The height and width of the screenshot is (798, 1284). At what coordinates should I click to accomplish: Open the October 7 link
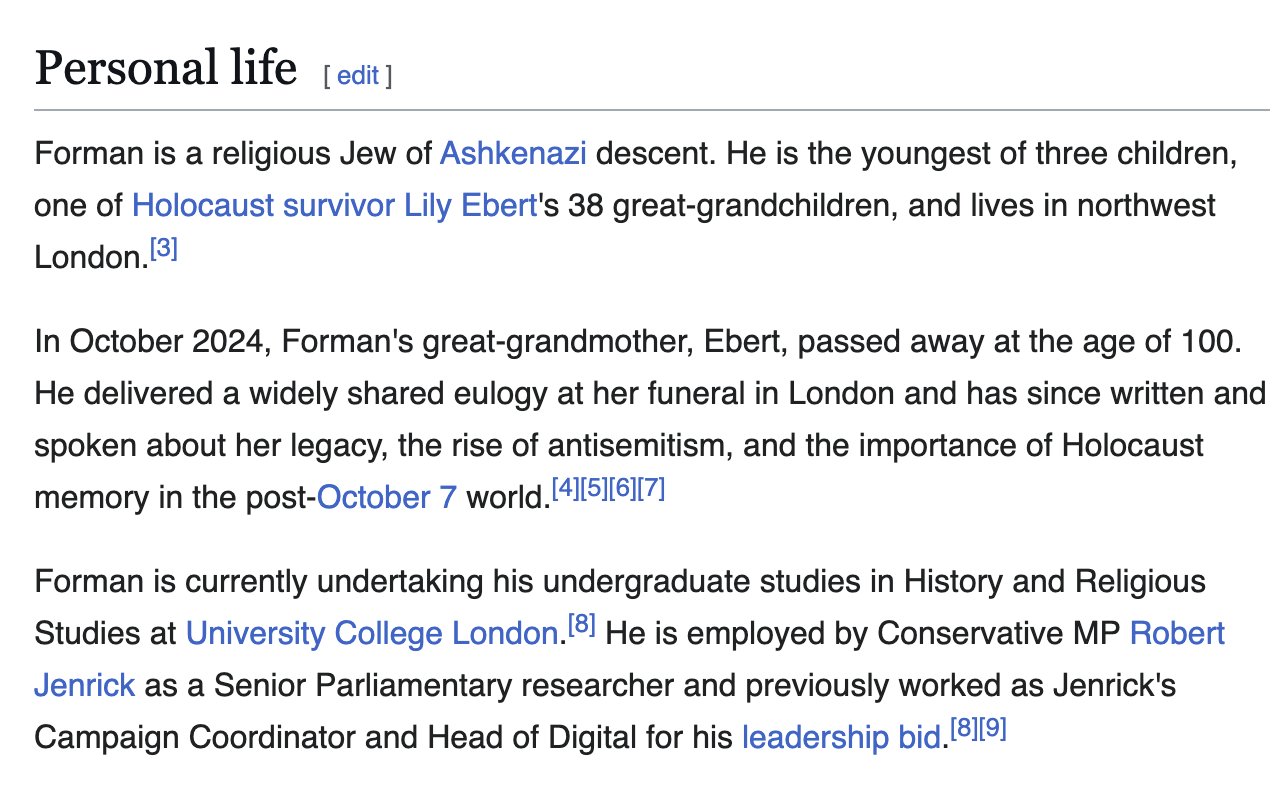coord(387,497)
